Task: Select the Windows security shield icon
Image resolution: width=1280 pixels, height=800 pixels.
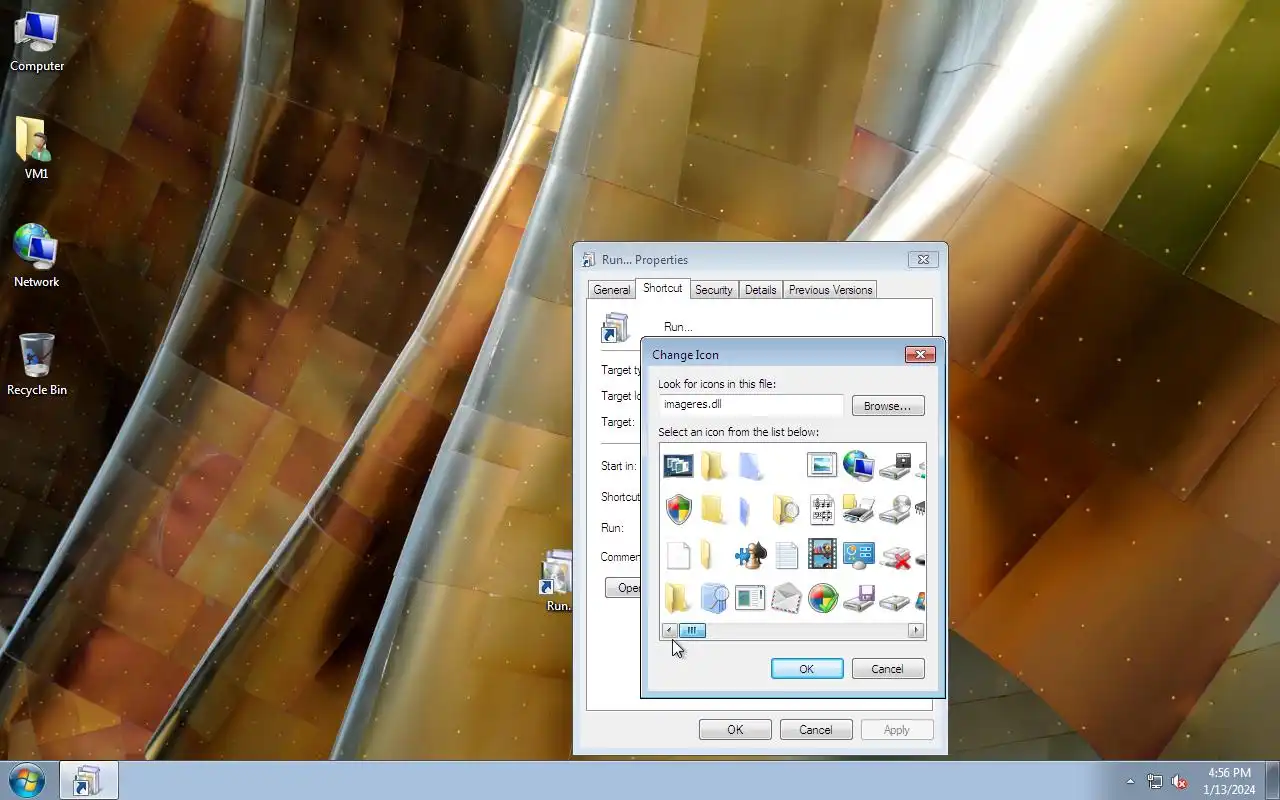Action: (678, 509)
